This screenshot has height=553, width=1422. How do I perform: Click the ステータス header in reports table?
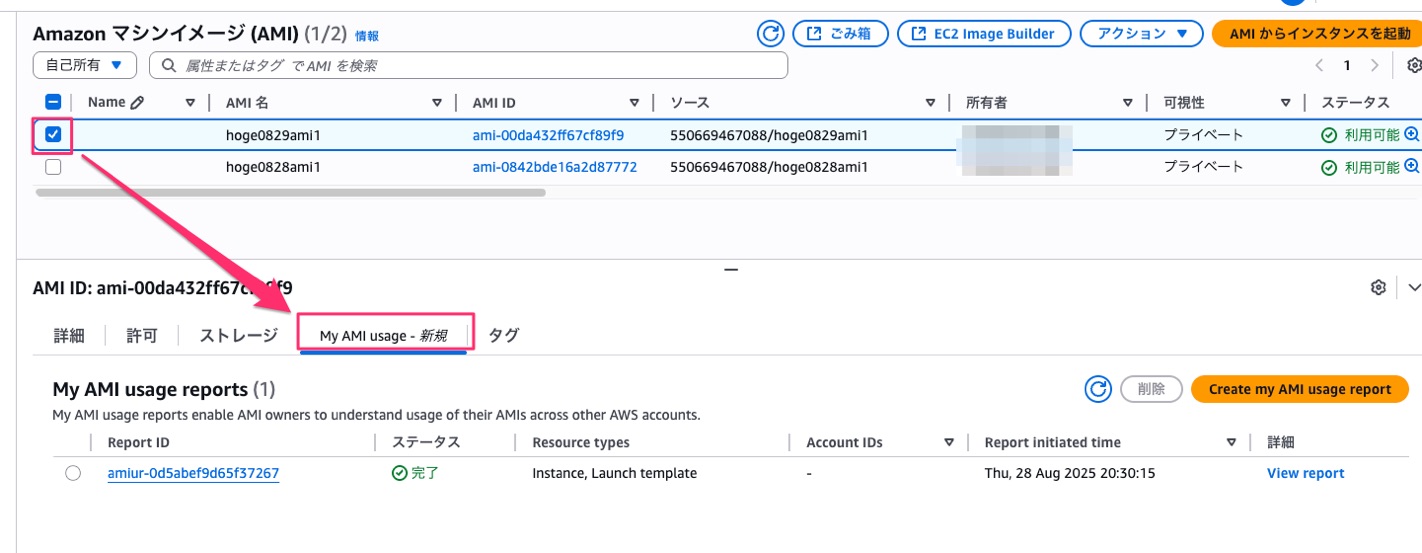[x=426, y=442]
